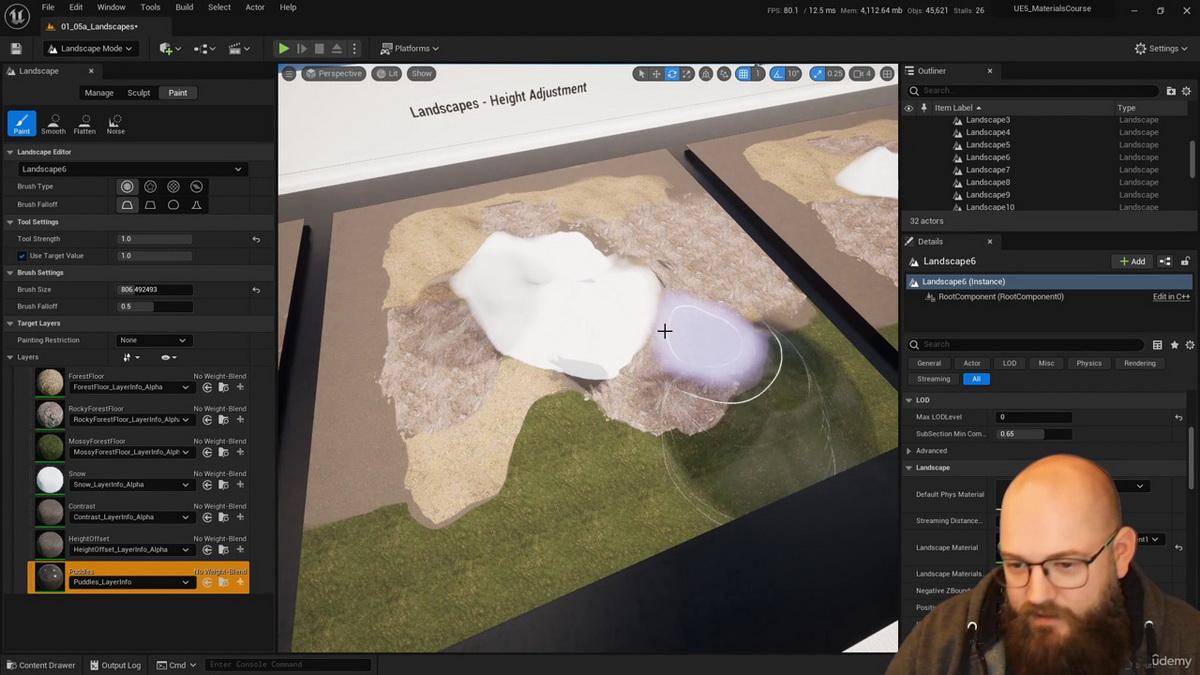Choose the pattern brush type
Screen dimensions: 1200x675
coord(173,187)
